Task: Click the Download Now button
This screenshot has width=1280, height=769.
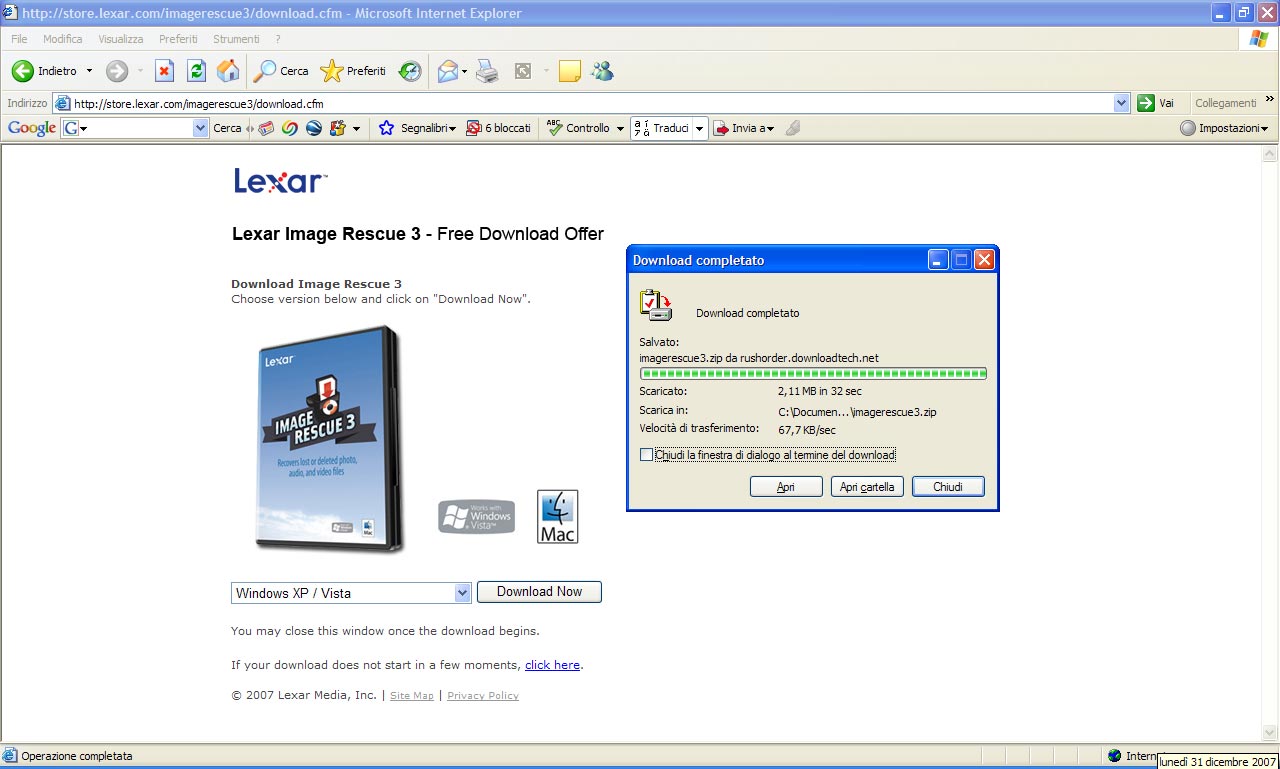Action: [539, 592]
